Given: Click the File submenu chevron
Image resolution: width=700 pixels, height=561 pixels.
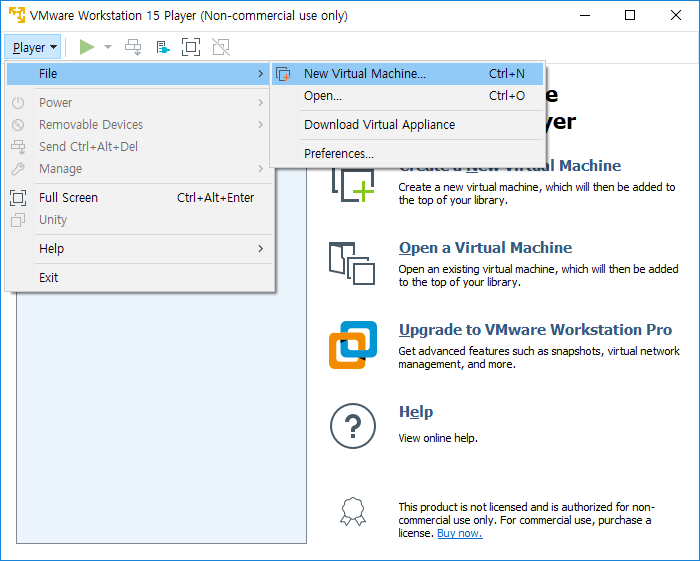Looking at the screenshot, I should pos(261,74).
